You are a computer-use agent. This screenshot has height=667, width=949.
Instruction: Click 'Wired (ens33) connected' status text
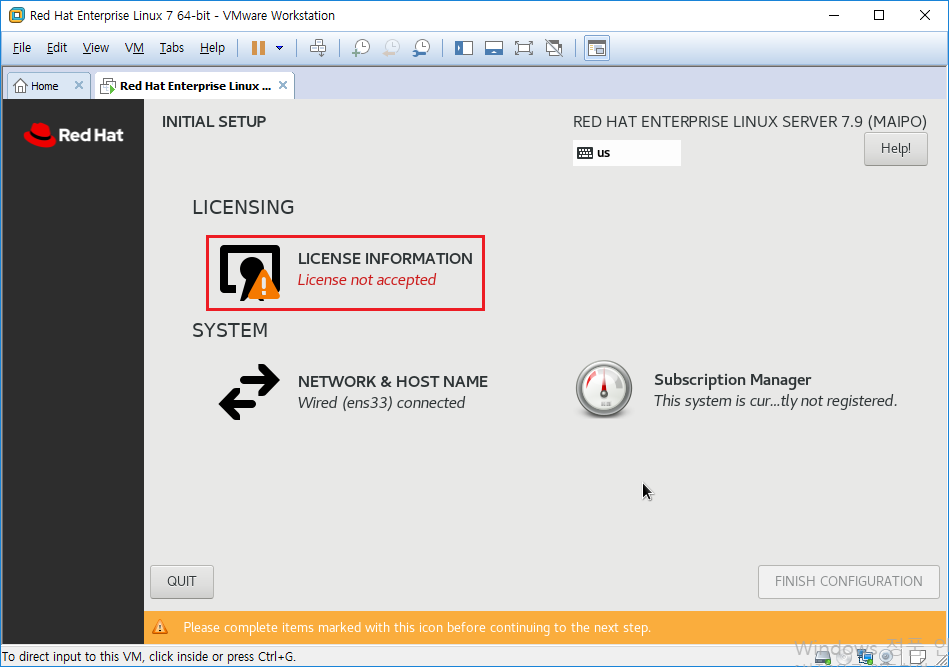[x=381, y=402]
